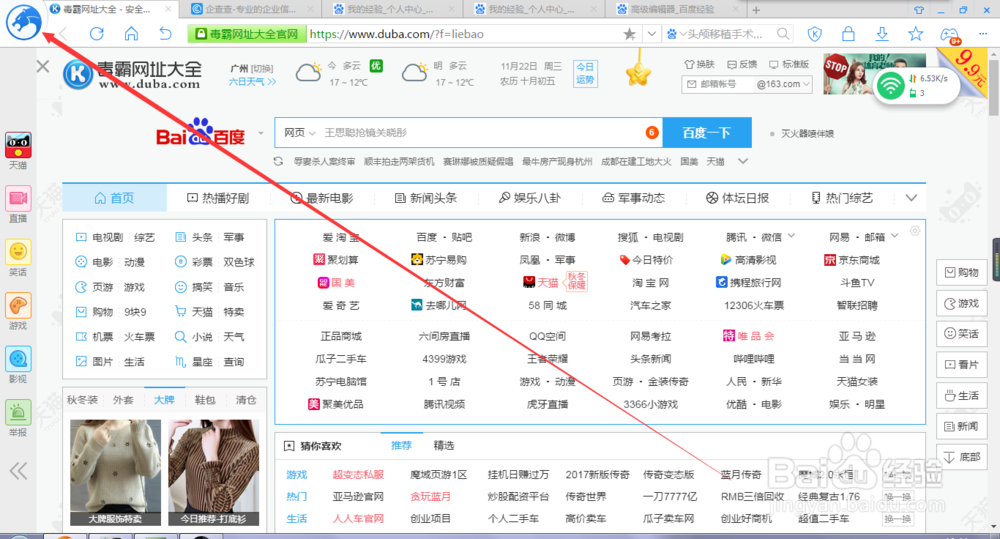Bookmark page with address bar star
Viewport: 1000px width, 539px height.
(x=629, y=34)
